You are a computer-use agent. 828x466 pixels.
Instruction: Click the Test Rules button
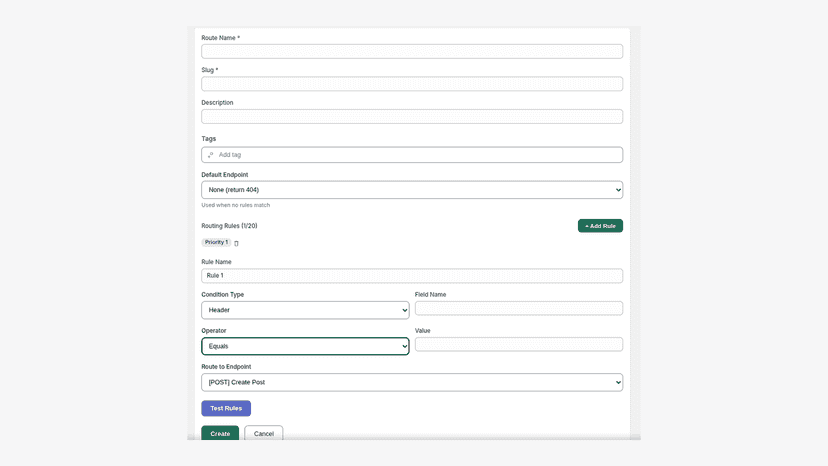click(x=226, y=408)
